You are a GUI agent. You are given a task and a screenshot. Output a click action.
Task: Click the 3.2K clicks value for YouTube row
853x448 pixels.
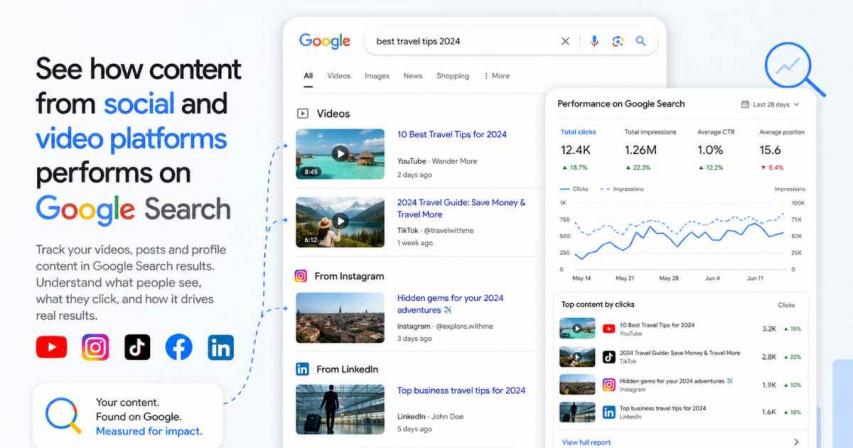pyautogui.click(x=769, y=329)
